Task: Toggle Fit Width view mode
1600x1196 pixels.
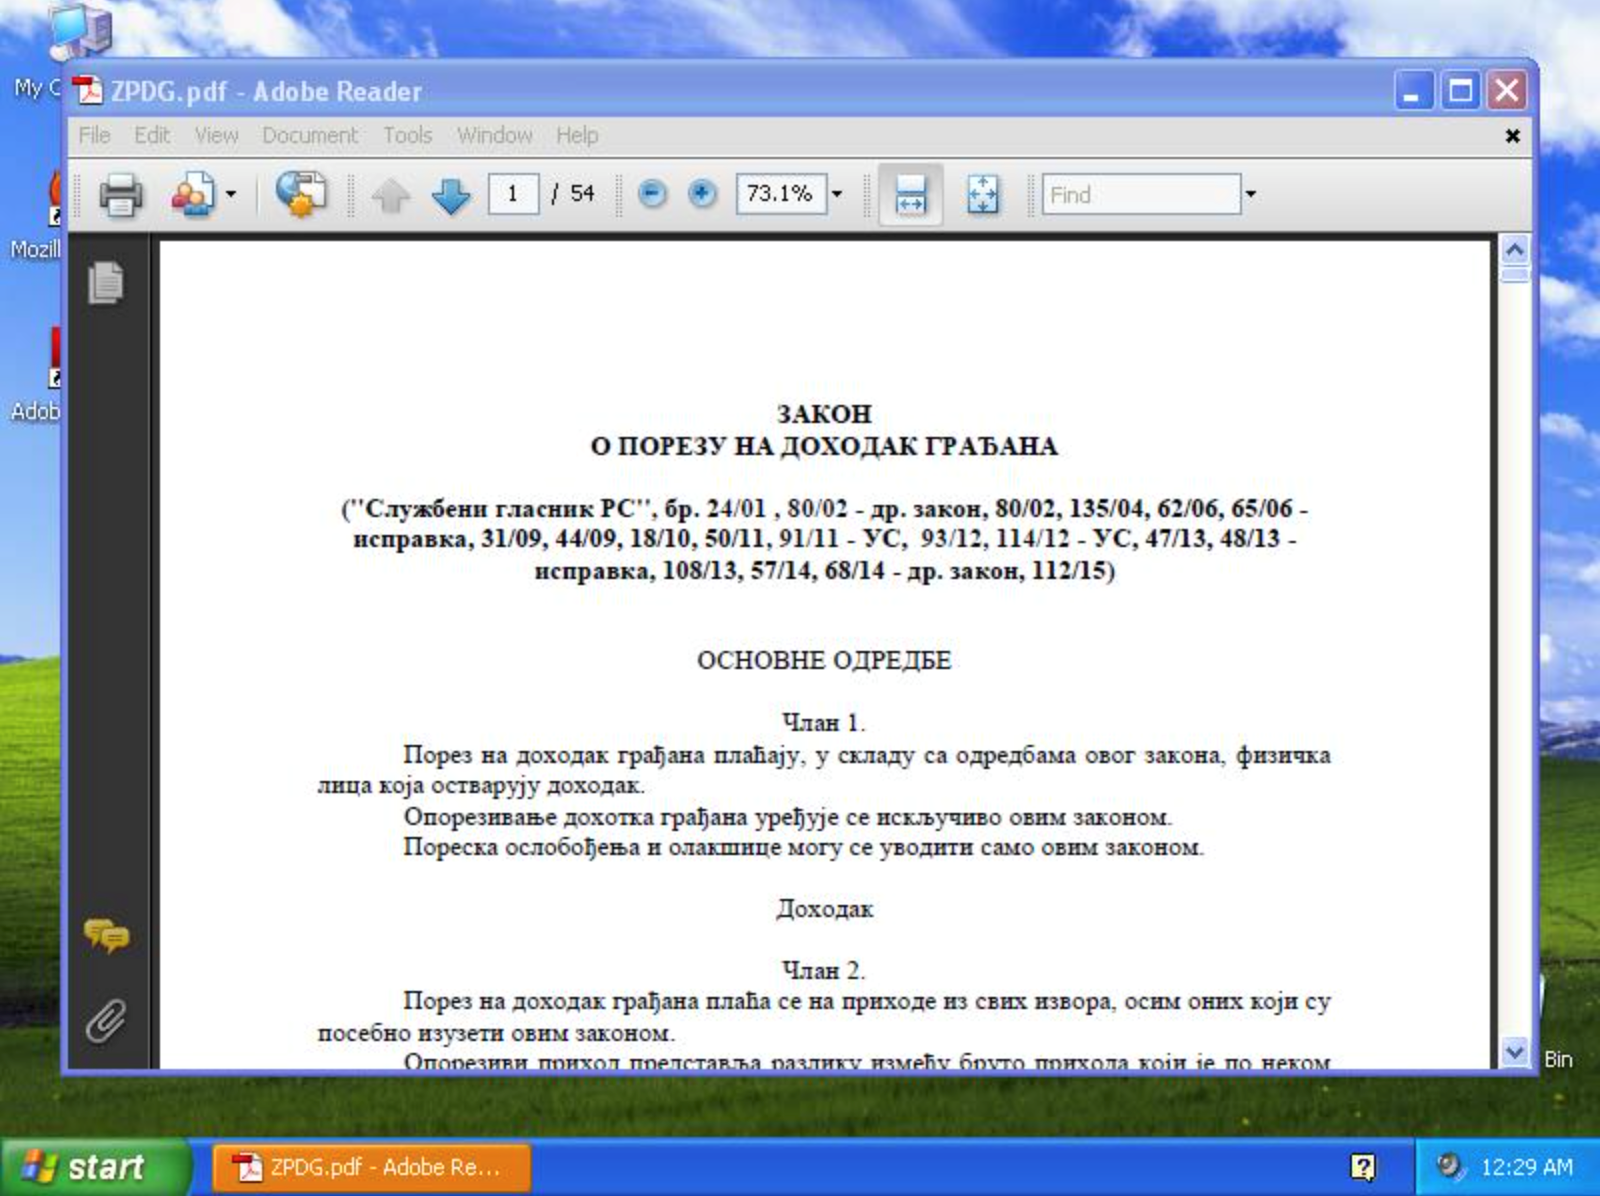Action: (910, 195)
